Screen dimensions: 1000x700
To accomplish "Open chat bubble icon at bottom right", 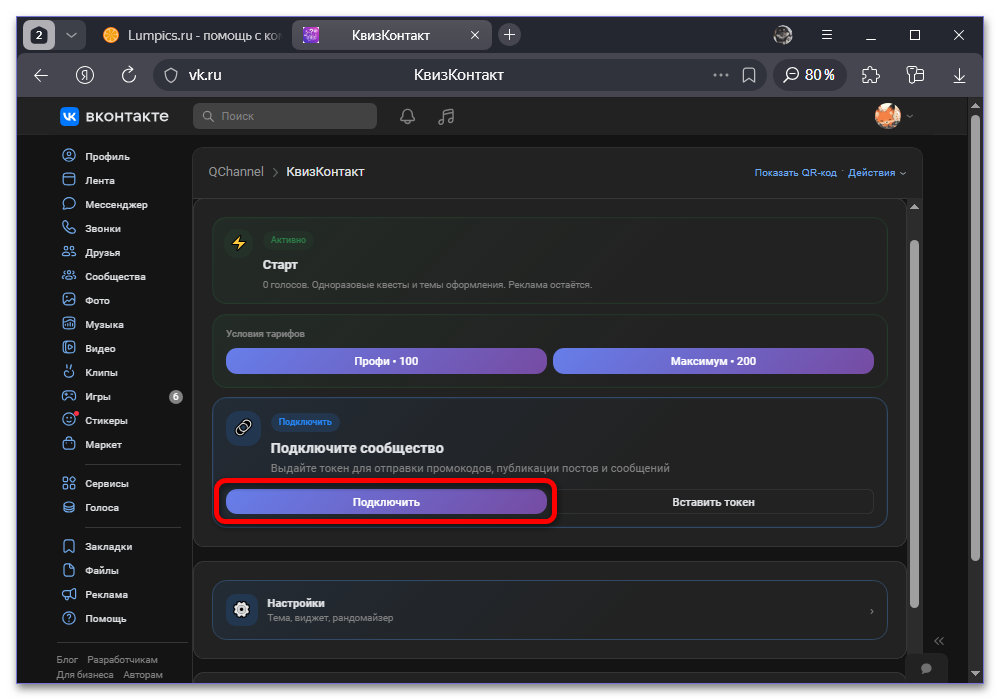I will [926, 668].
